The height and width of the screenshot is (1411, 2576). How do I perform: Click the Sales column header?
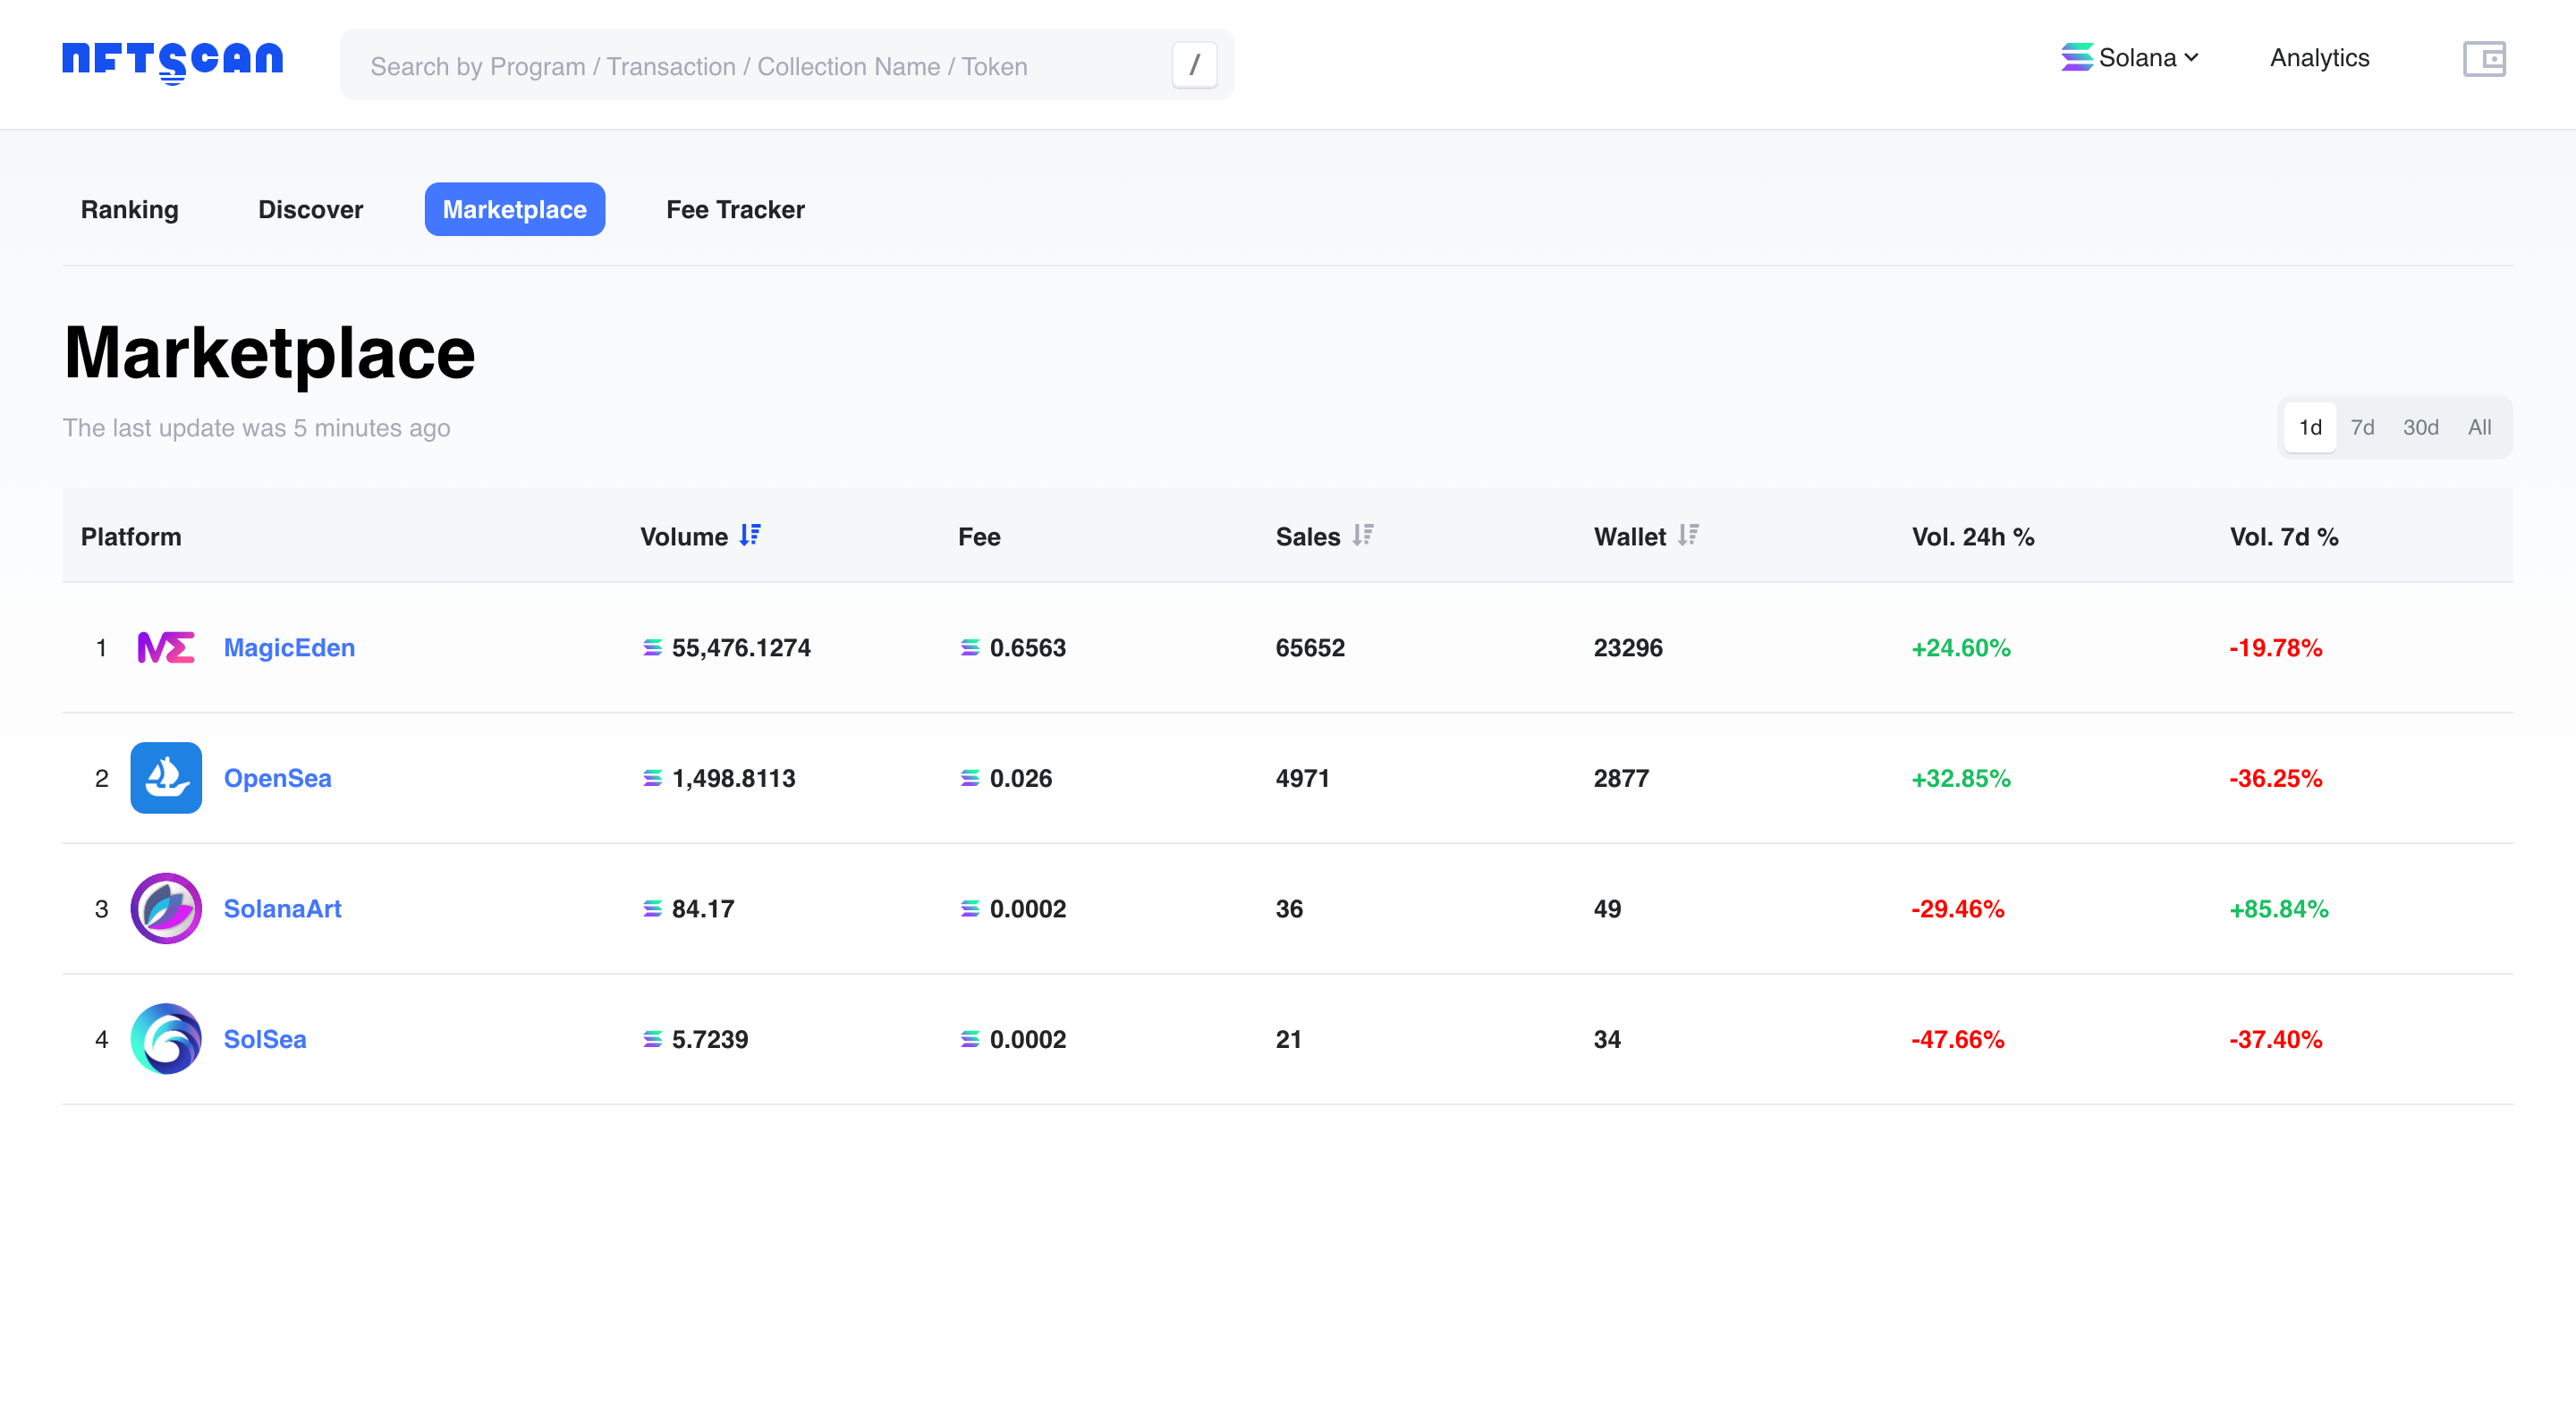point(1308,537)
